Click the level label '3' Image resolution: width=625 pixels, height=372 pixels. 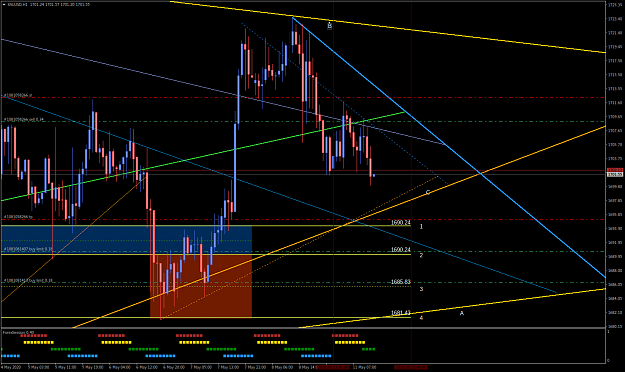point(421,289)
